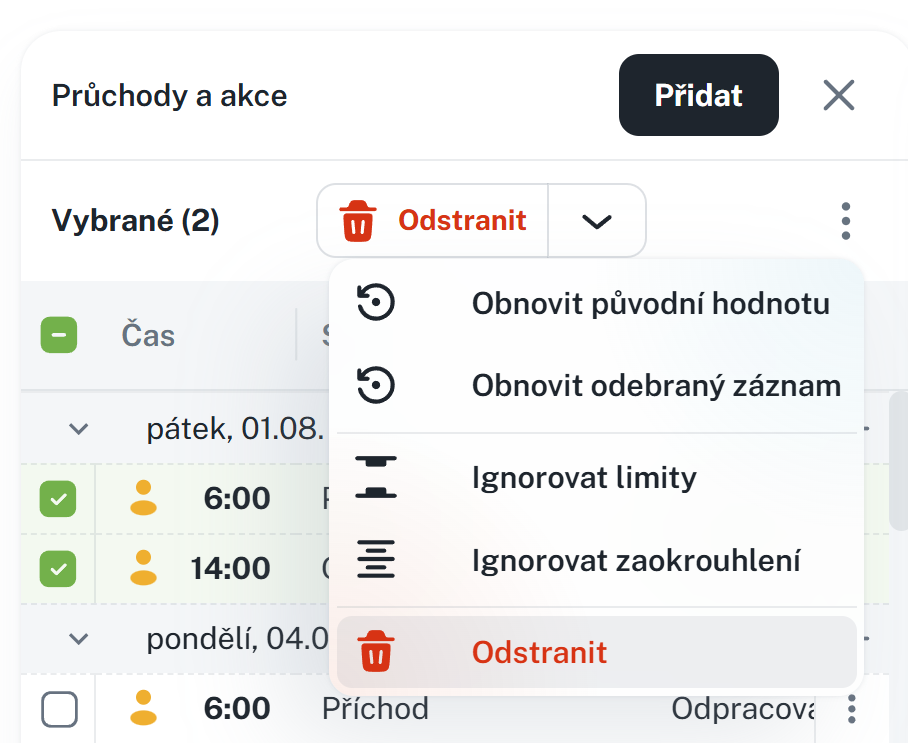
Task: Collapse the pátek, 01.08. group
Action: (x=79, y=430)
